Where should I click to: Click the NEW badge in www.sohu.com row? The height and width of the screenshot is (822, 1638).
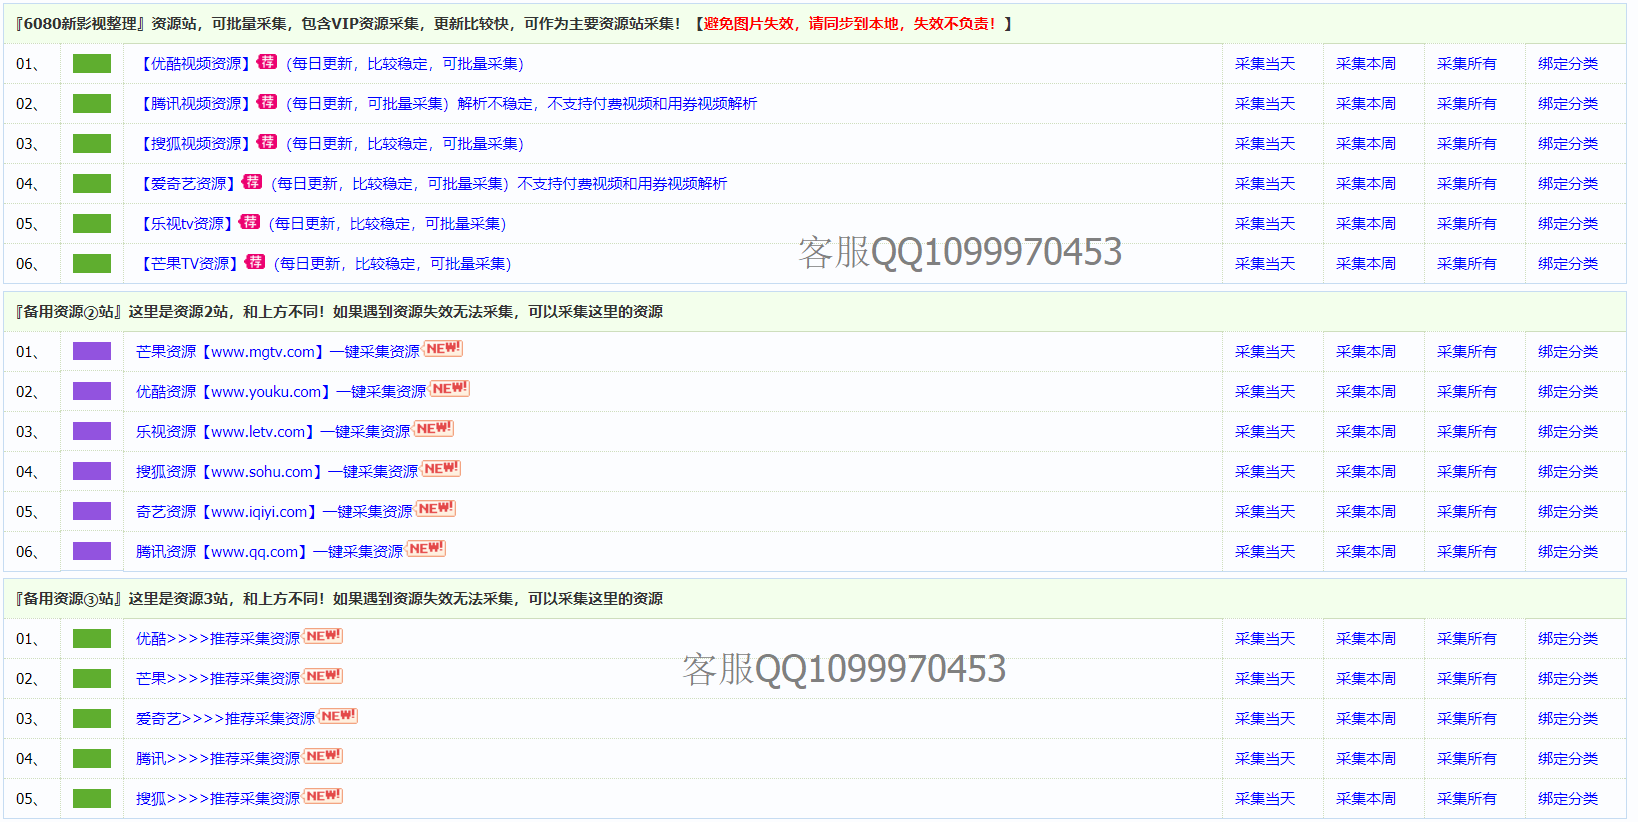[x=441, y=469]
